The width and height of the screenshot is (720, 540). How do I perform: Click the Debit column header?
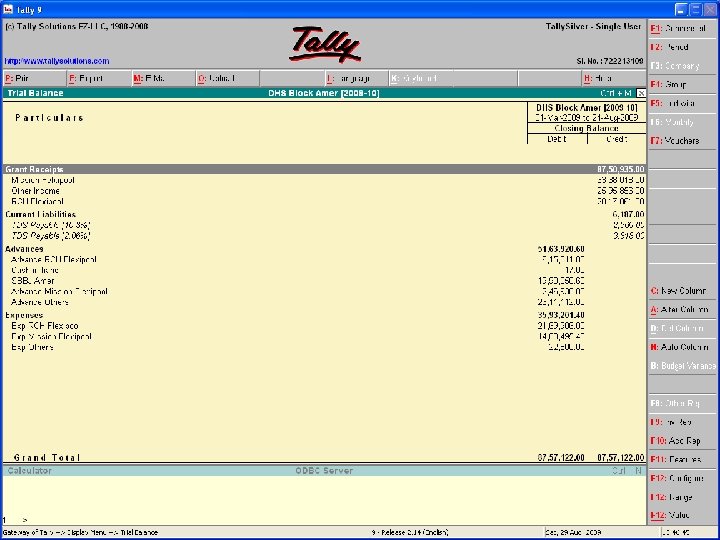(x=557, y=139)
